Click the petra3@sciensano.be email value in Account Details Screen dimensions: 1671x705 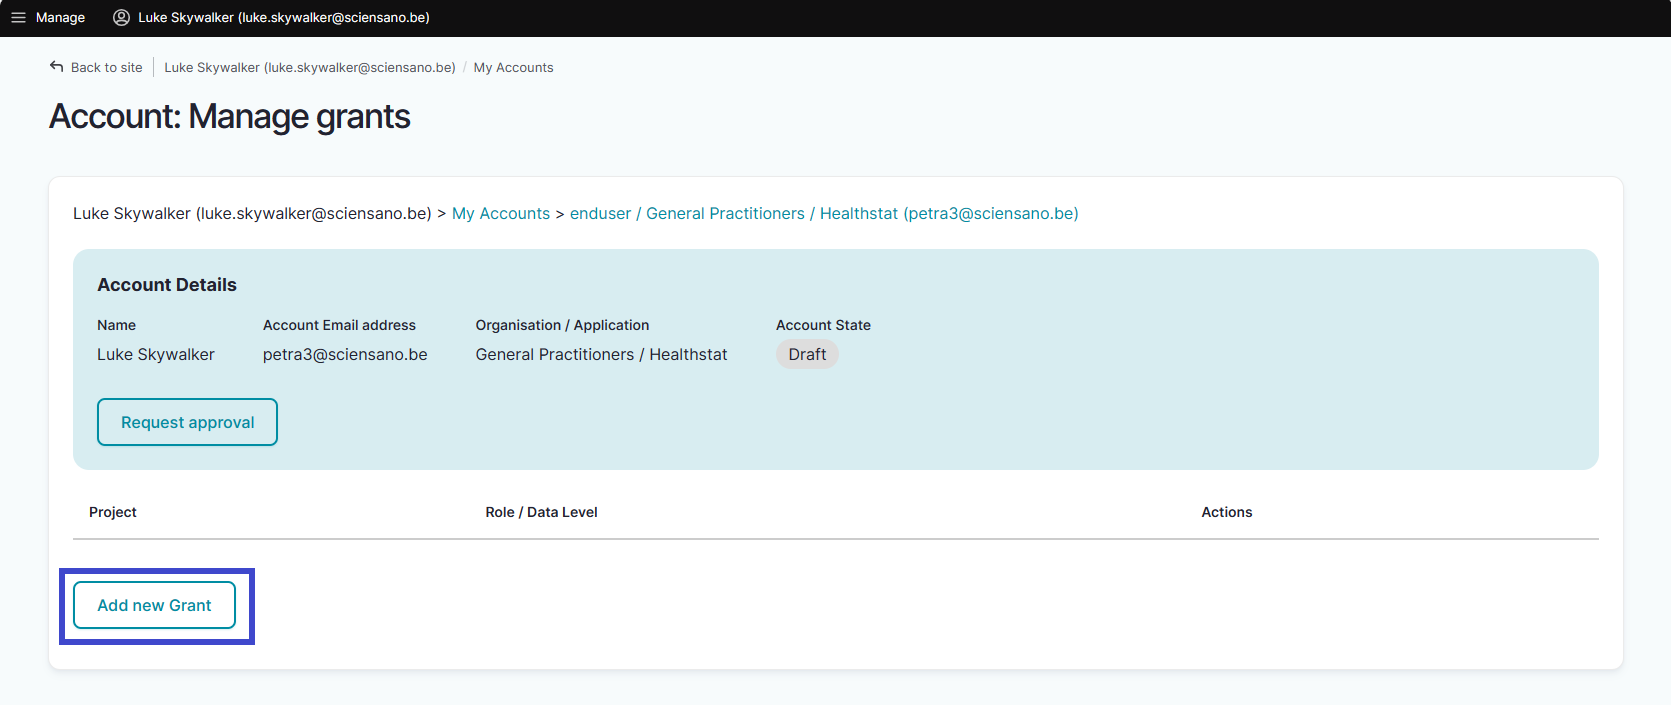tap(345, 355)
